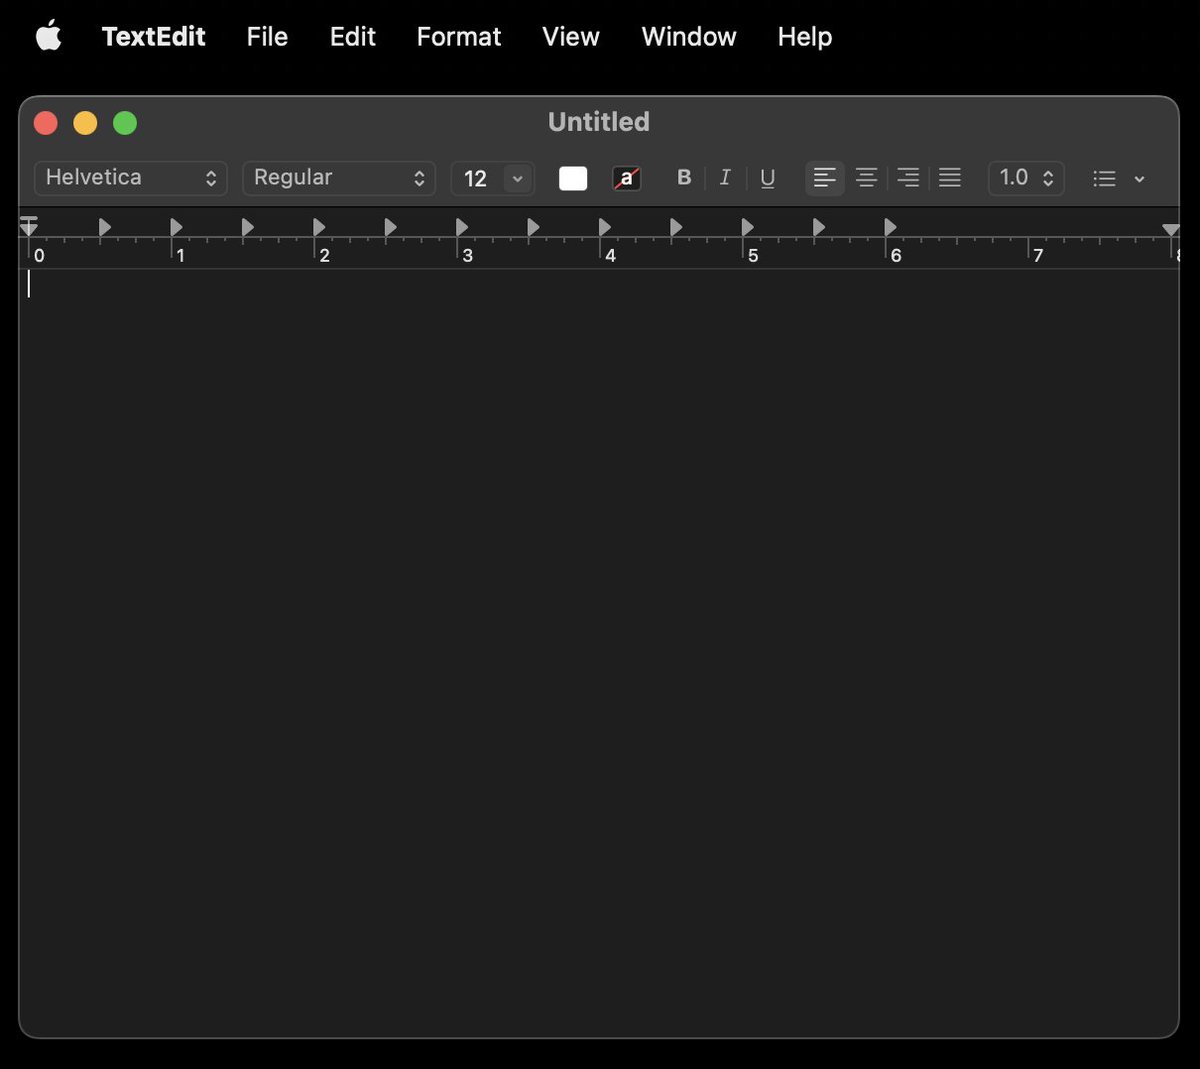The image size is (1200, 1069).
Task: Align text to the left
Action: click(825, 178)
